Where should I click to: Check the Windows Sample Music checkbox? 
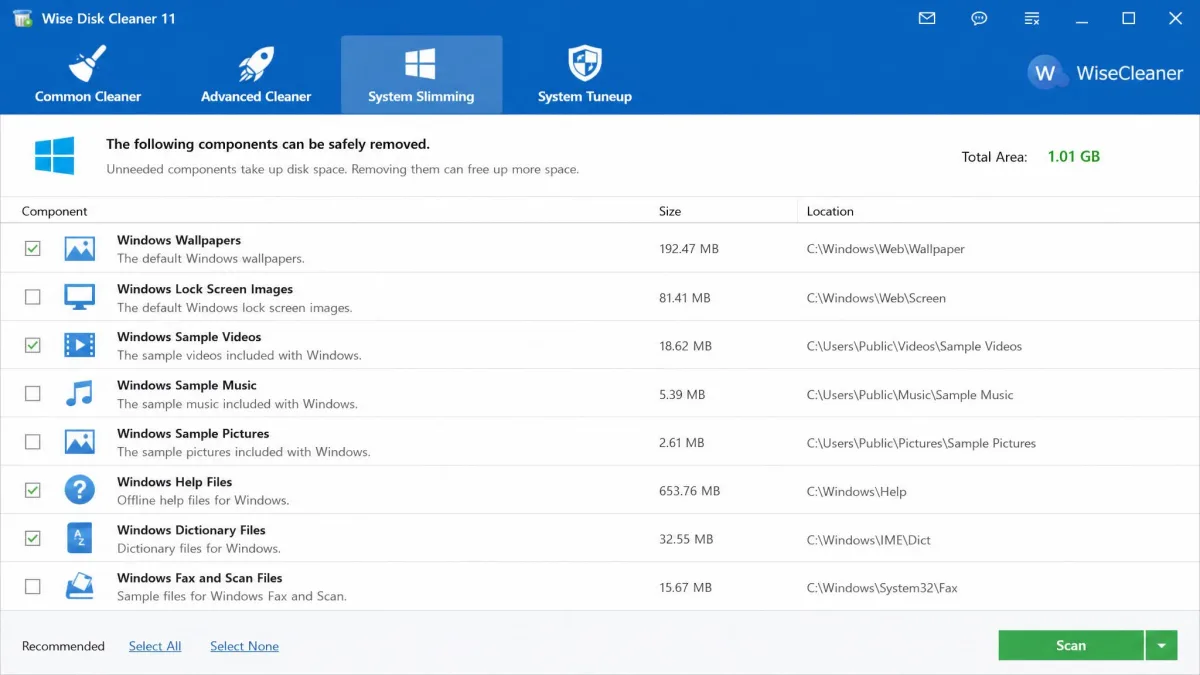33,393
